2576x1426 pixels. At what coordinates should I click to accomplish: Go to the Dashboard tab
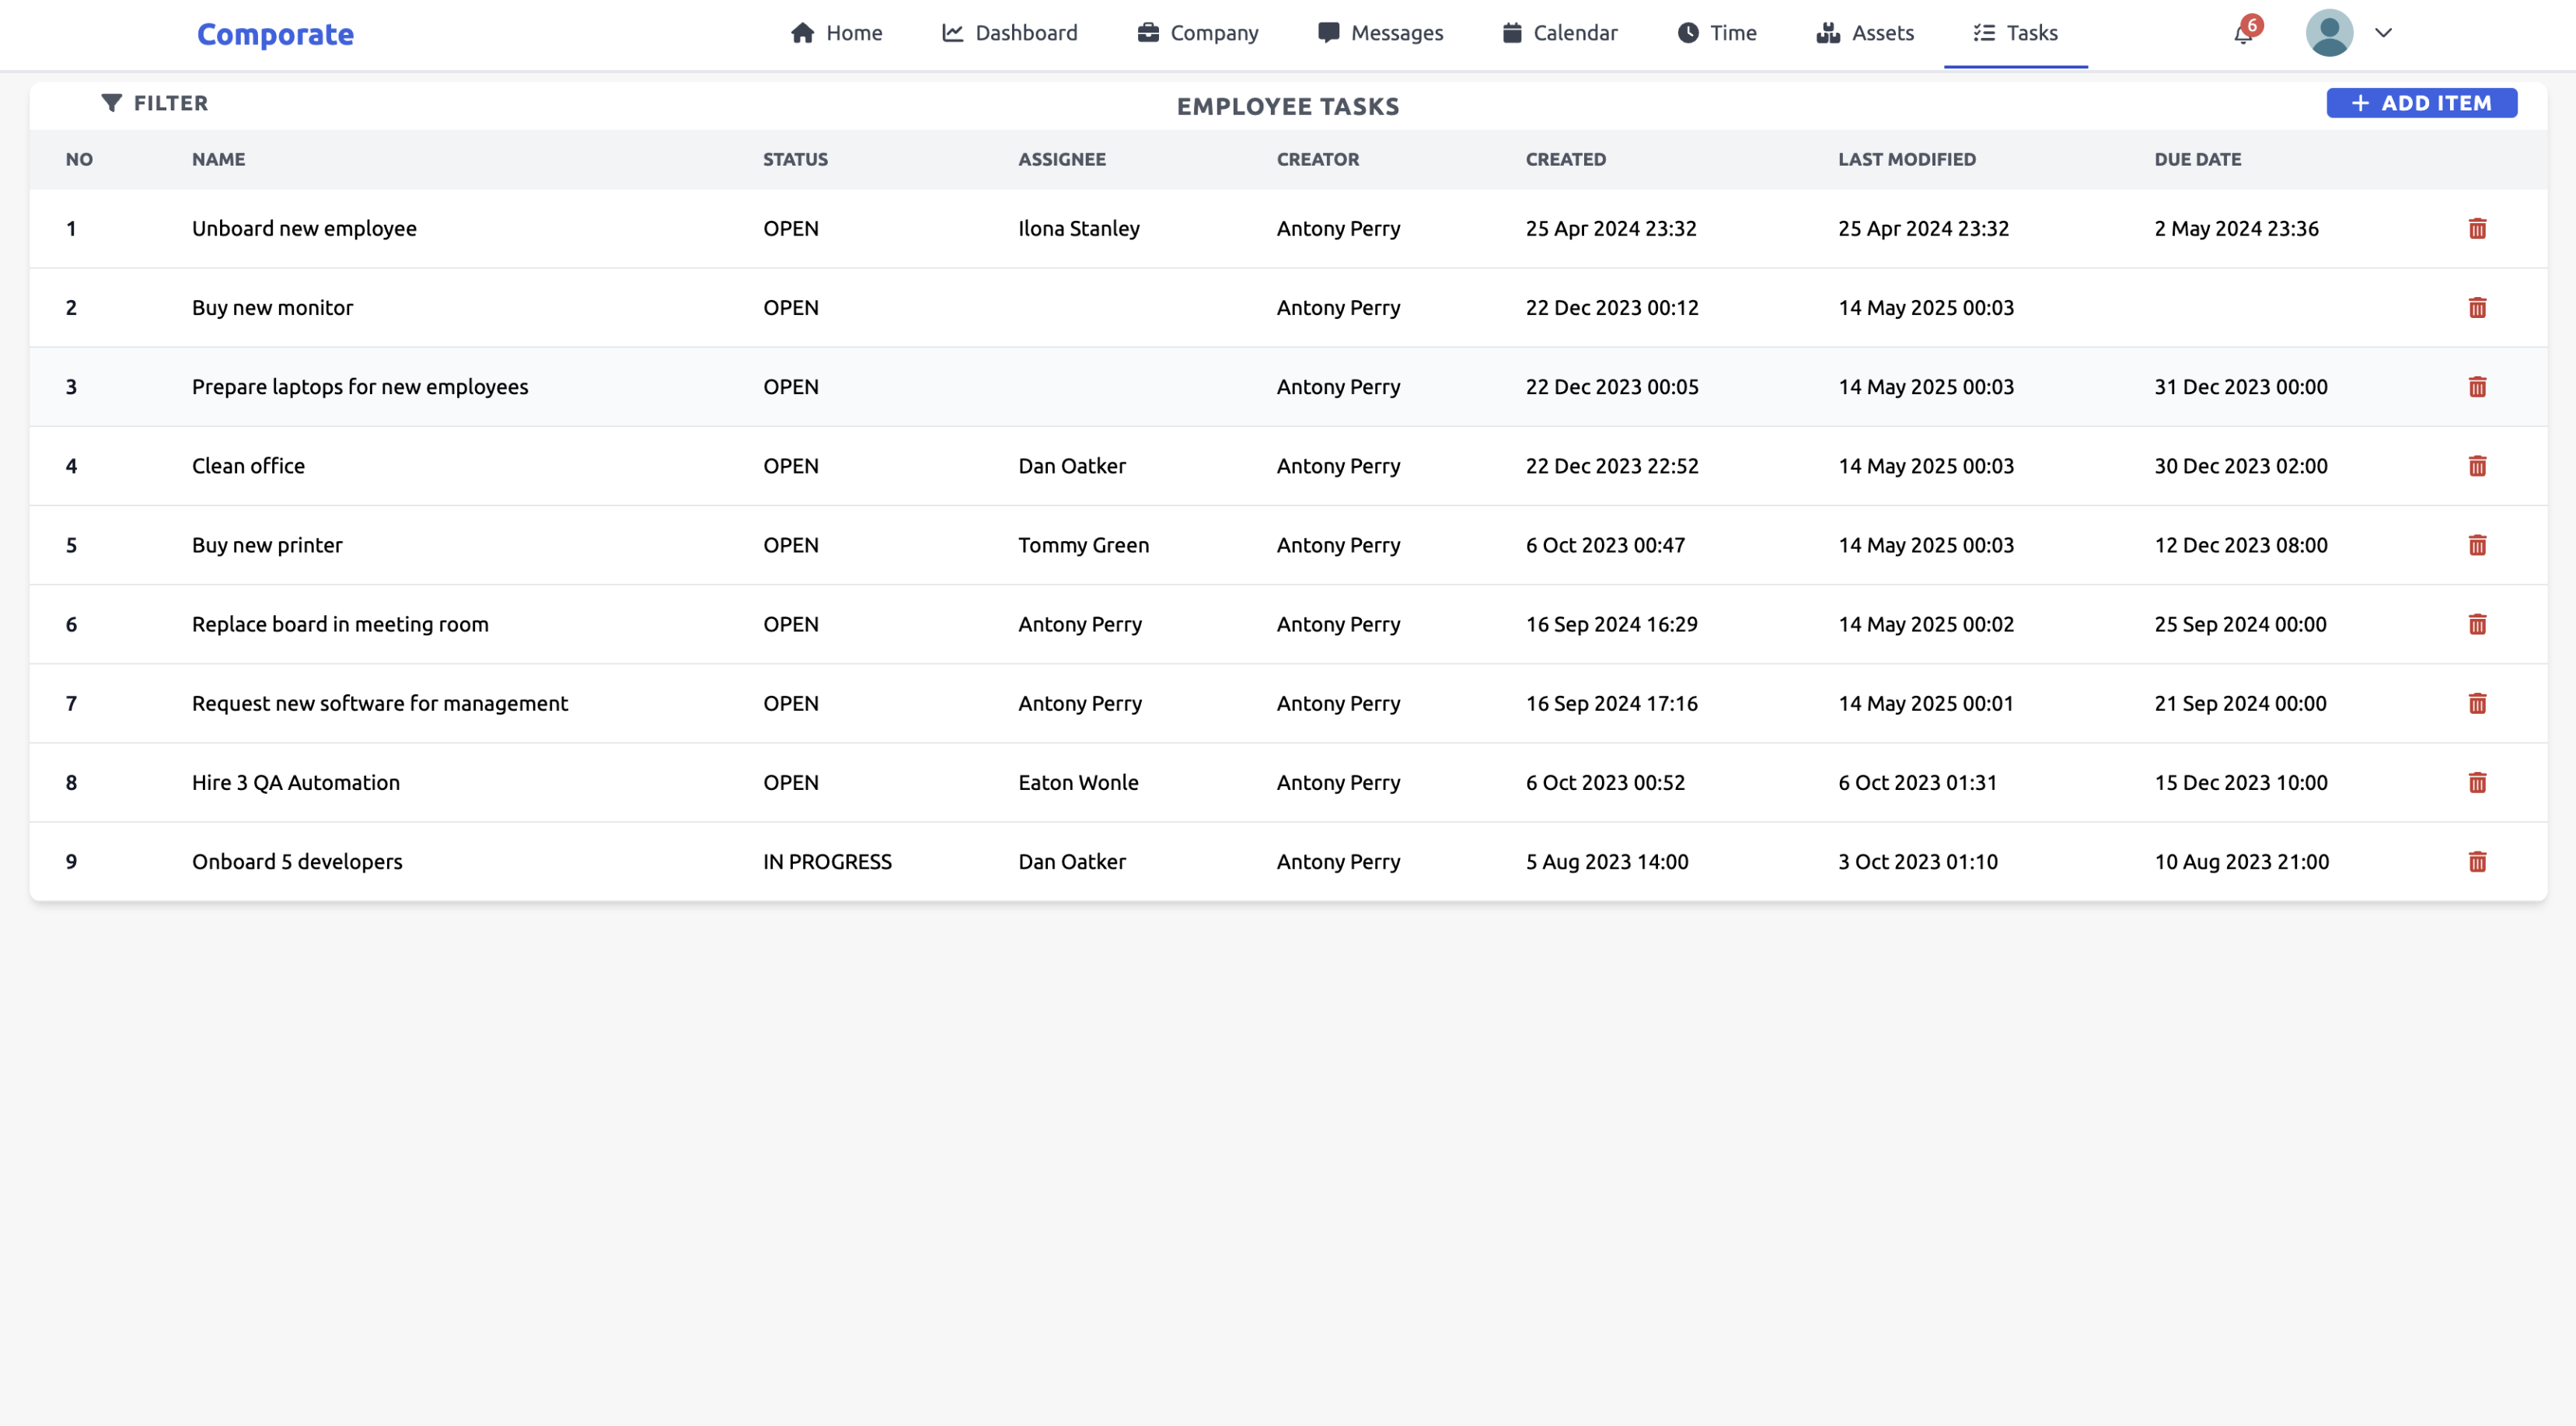[x=1010, y=33]
